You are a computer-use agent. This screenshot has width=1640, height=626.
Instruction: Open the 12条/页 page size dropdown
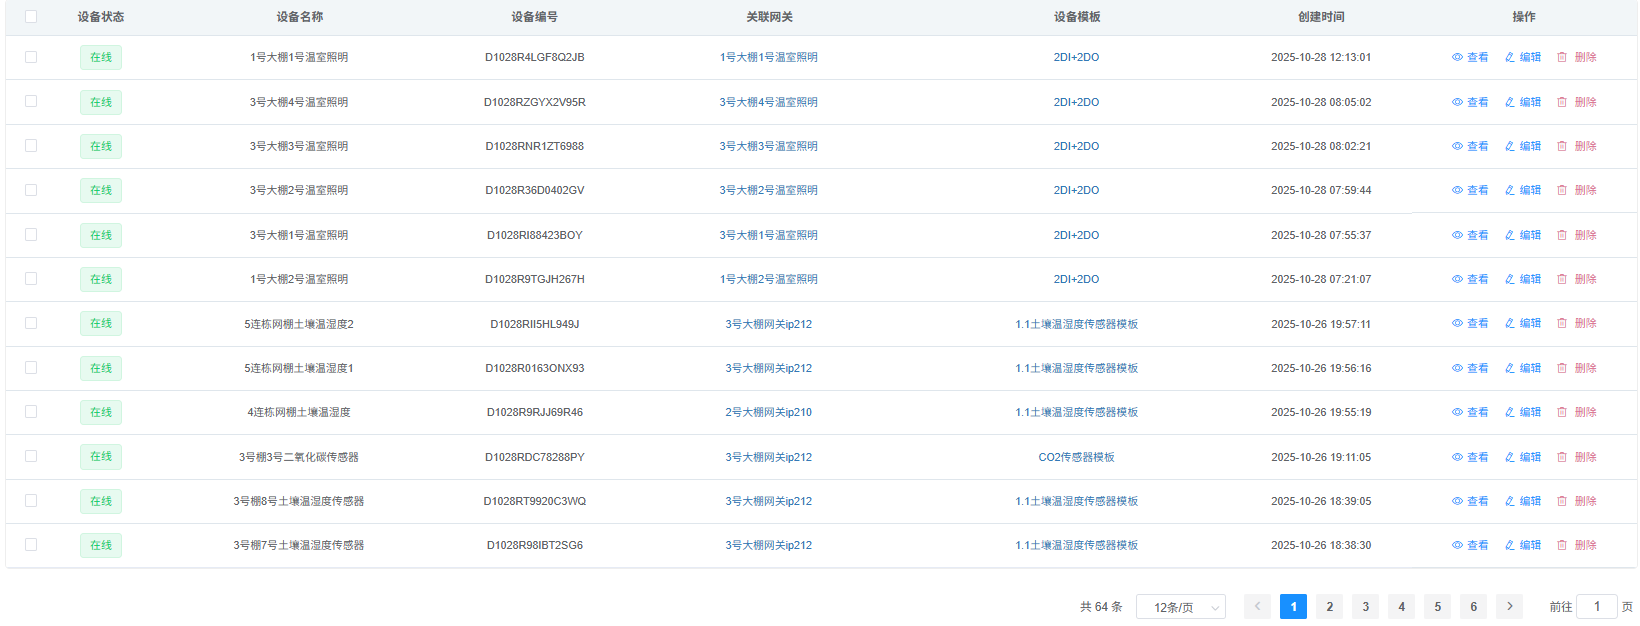1180,607
